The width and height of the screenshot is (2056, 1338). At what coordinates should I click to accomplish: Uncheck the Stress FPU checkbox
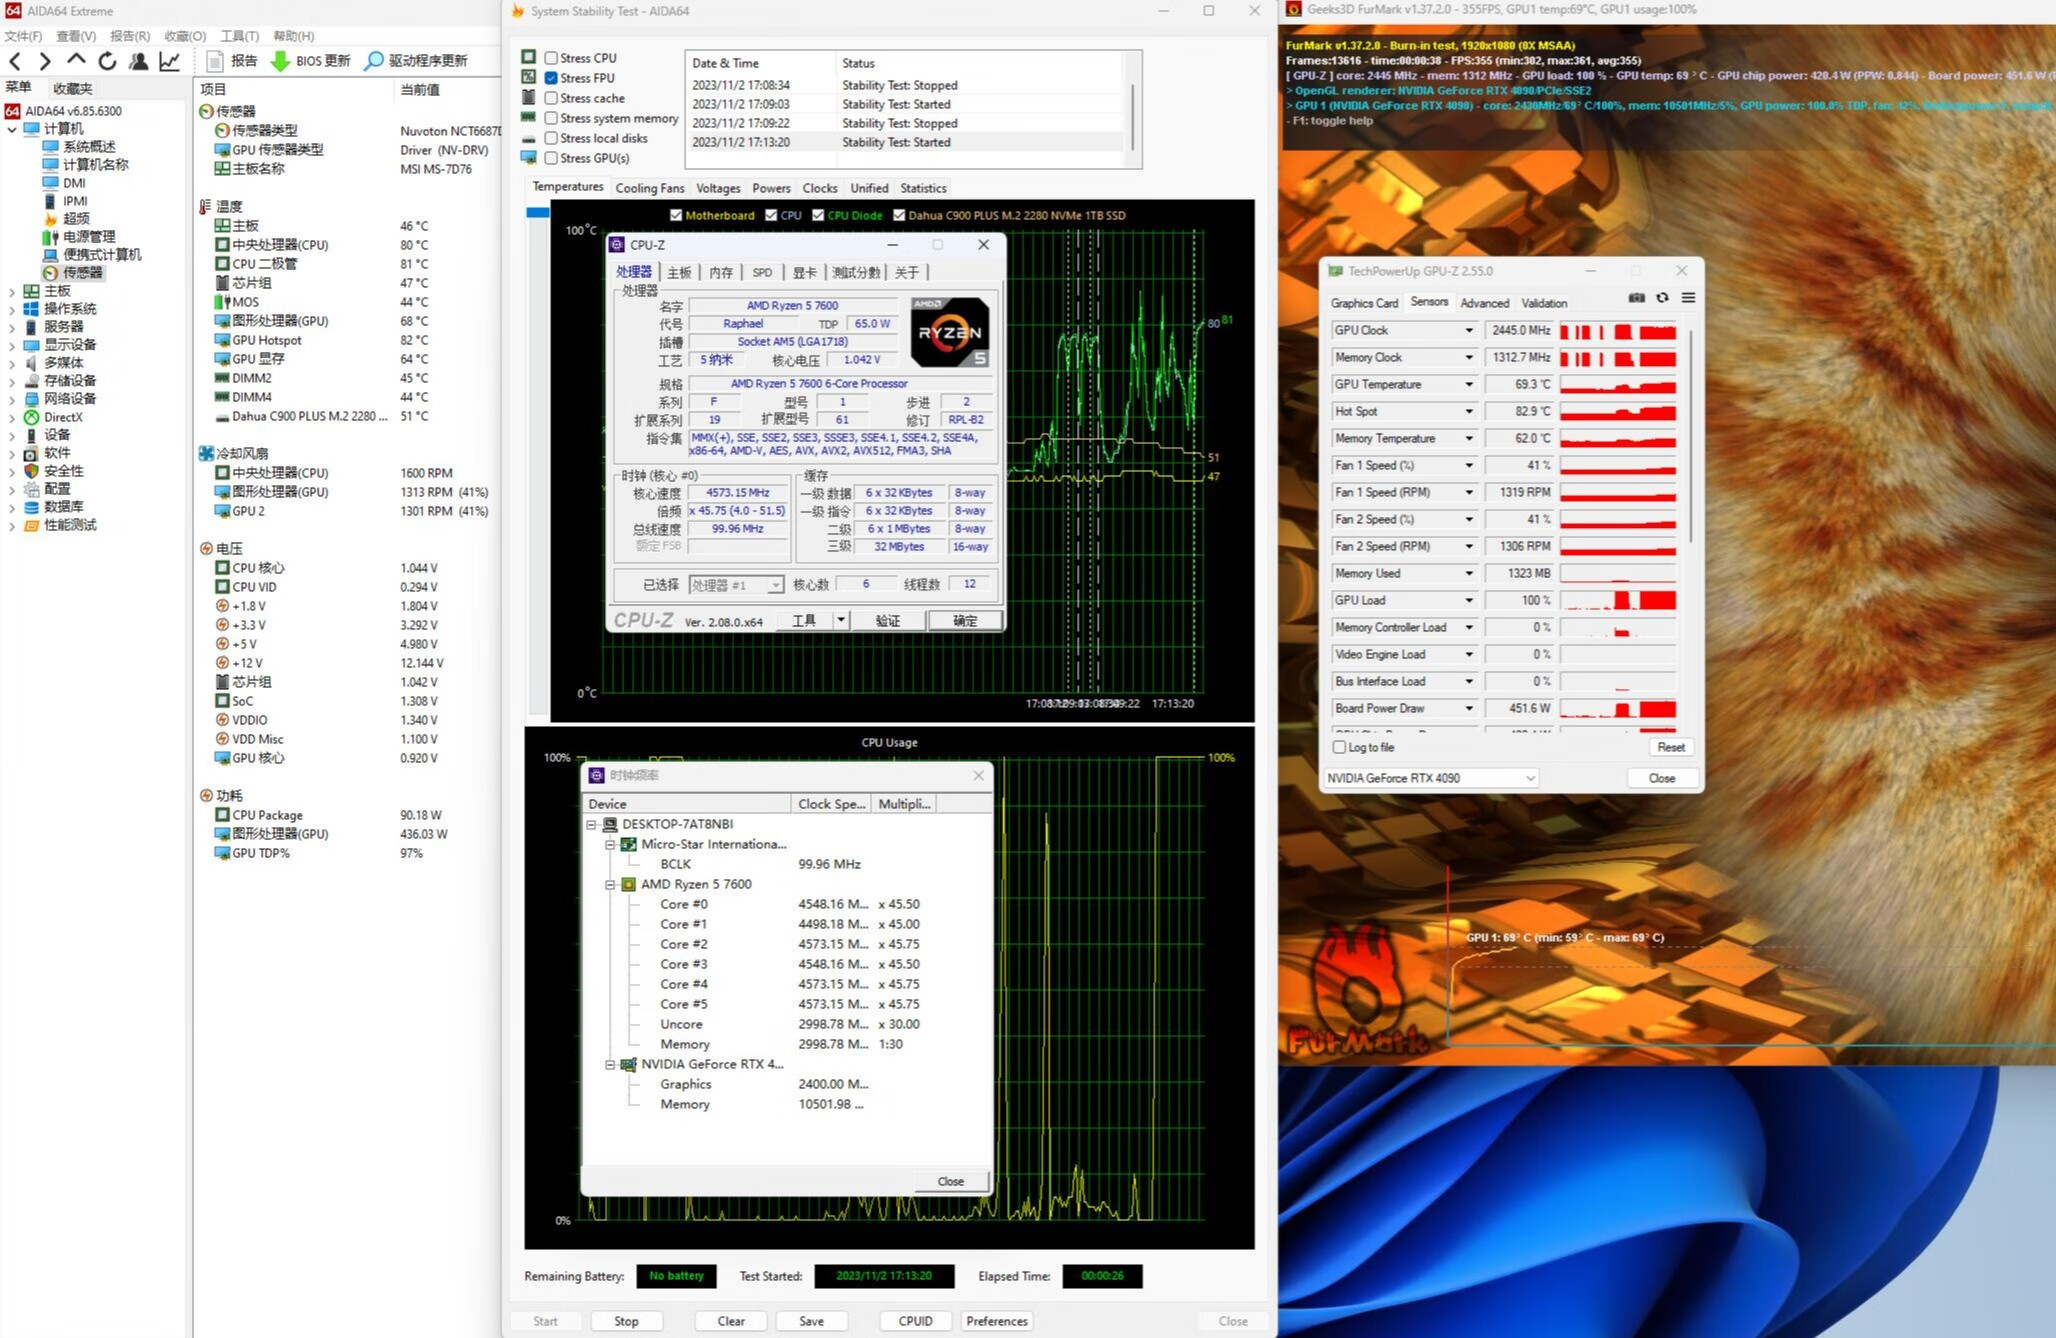551,78
